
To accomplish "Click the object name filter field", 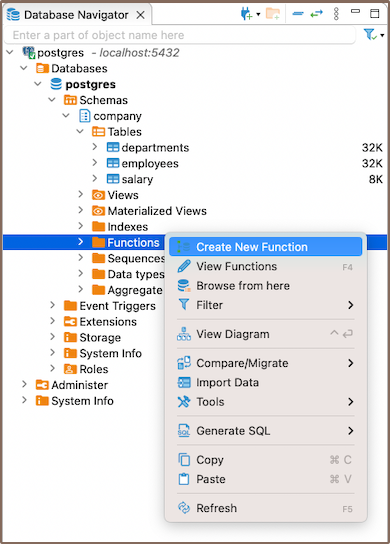I will click(180, 35).
